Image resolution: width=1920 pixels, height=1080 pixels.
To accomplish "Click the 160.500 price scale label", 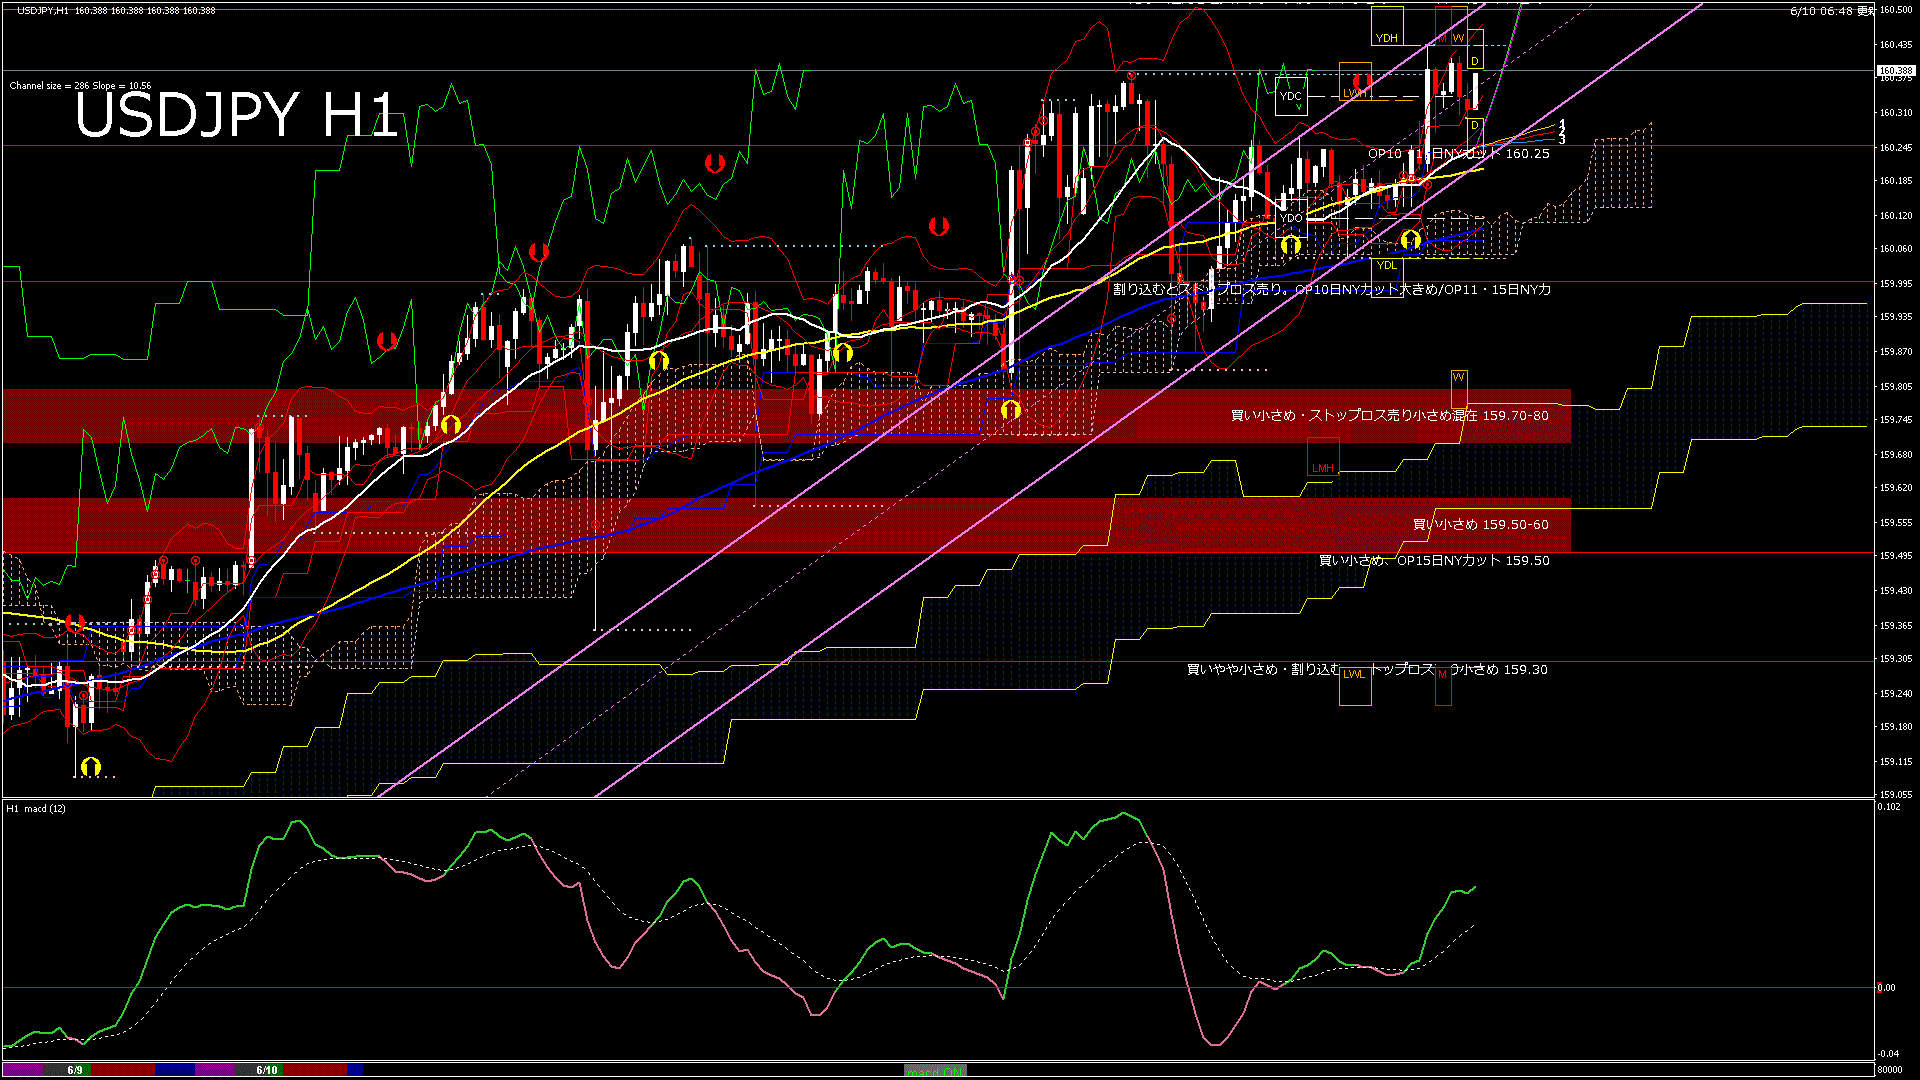I will click(x=1895, y=10).
